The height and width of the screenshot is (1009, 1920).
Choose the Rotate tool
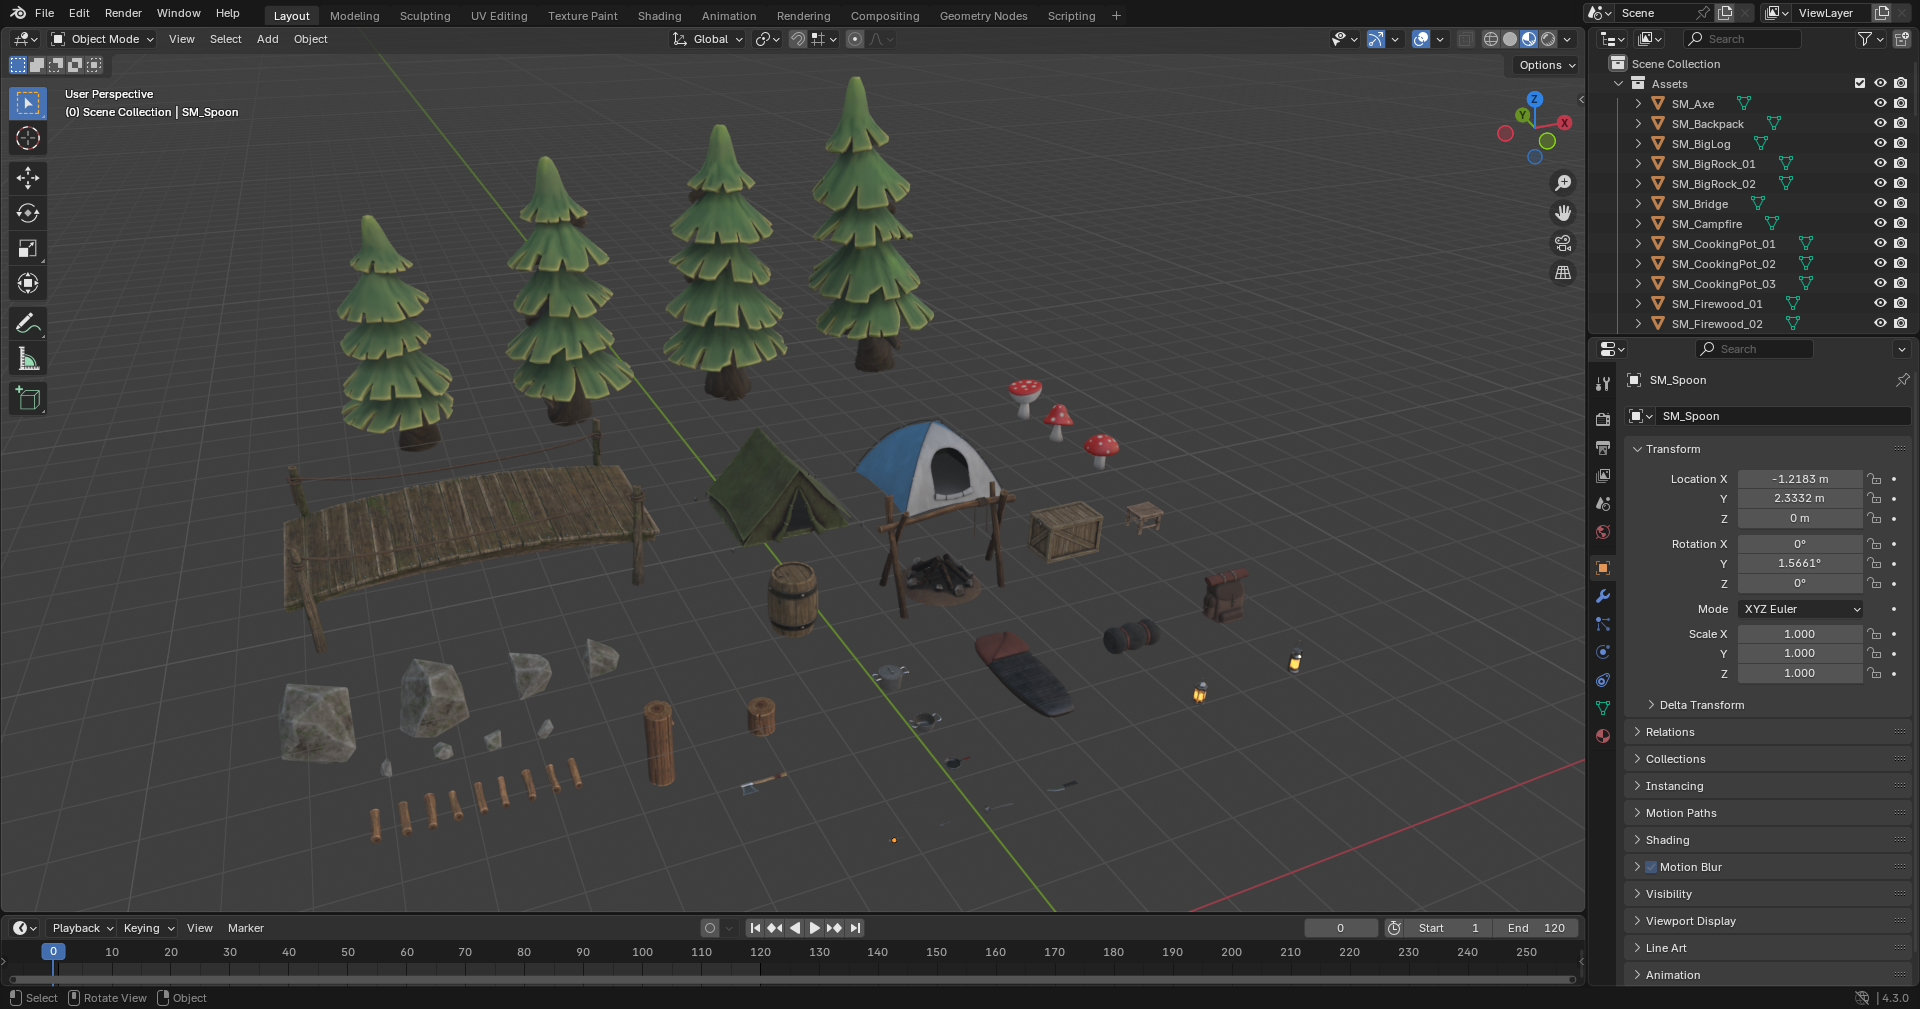[x=28, y=213]
